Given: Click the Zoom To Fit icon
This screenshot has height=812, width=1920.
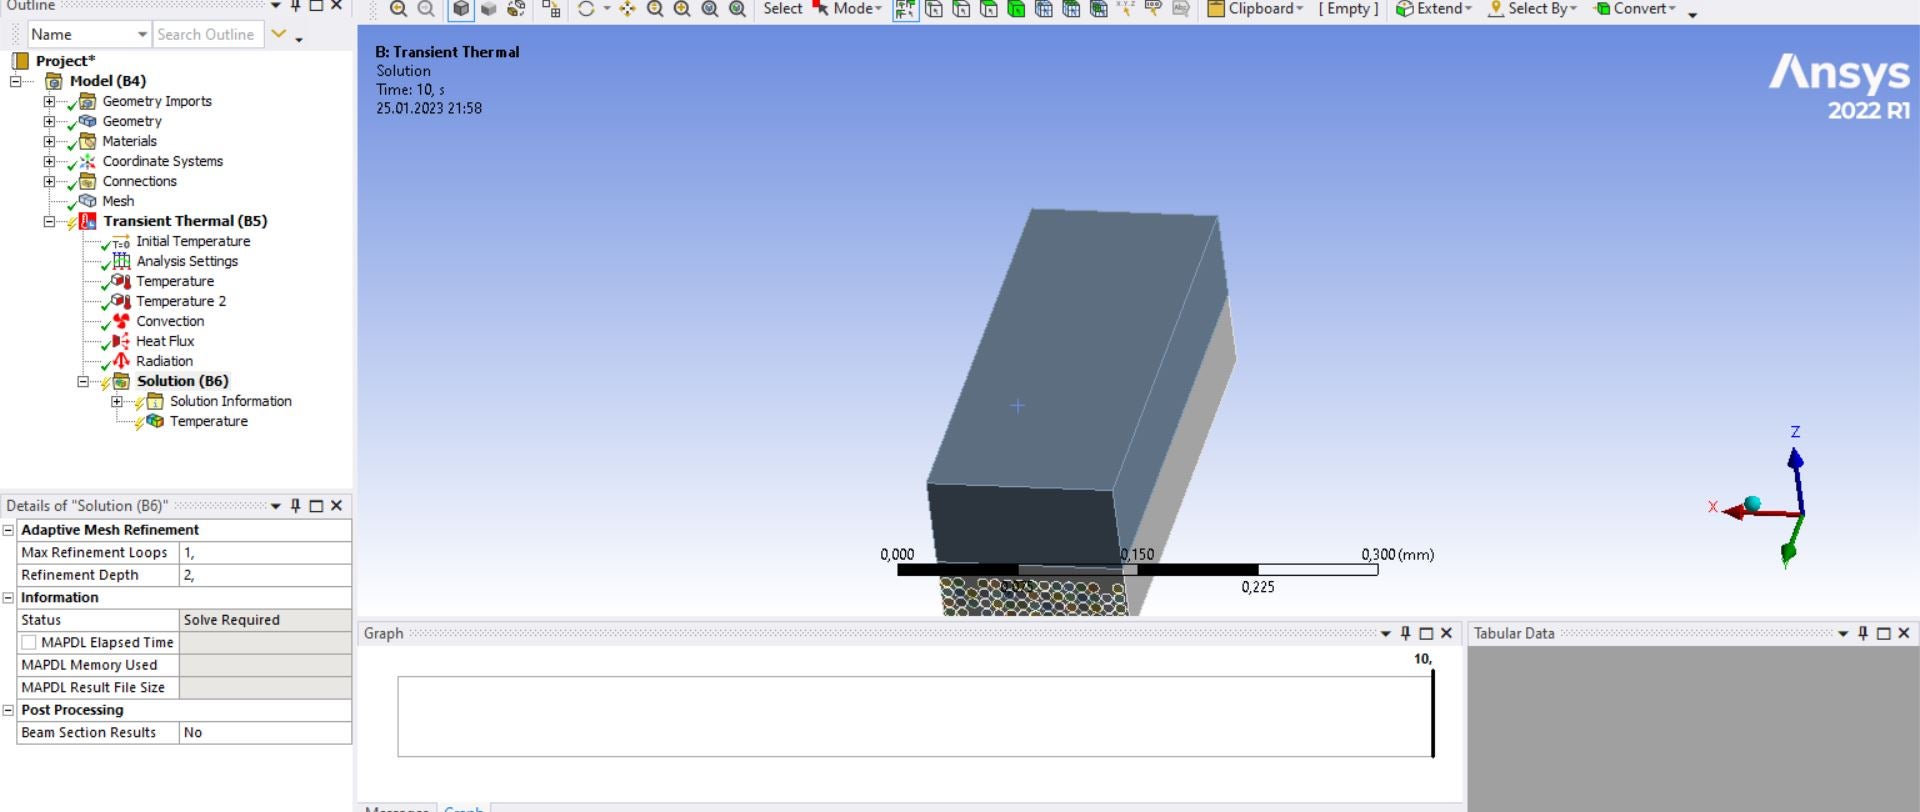Looking at the screenshot, I should [710, 9].
